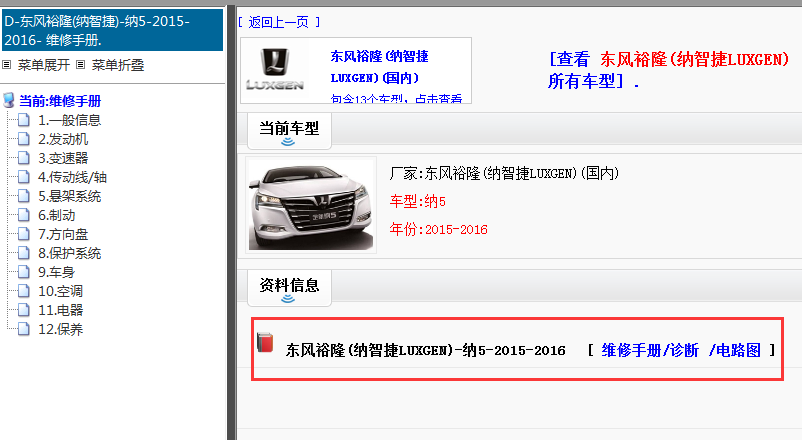Click the Luxgen brand logo
Viewport: 802px width, 440px height.
(275, 70)
